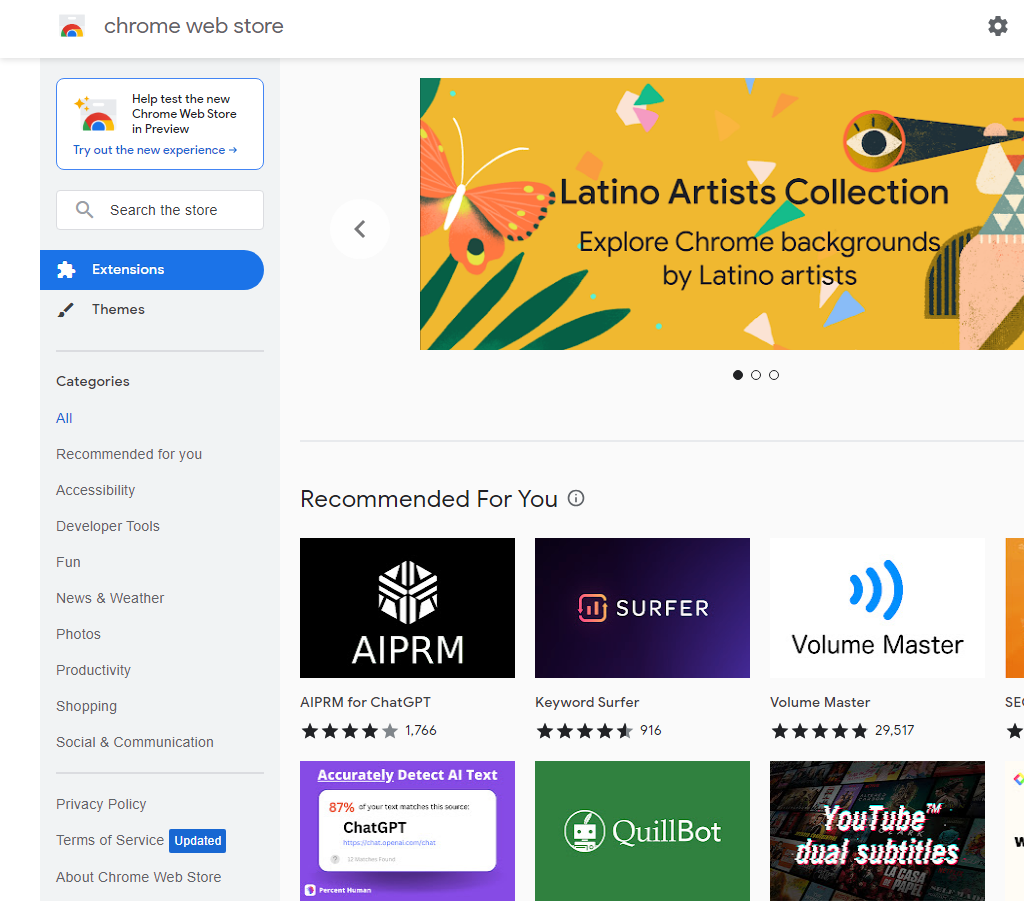Click the Extensions puzzle-piece icon

click(x=66, y=270)
